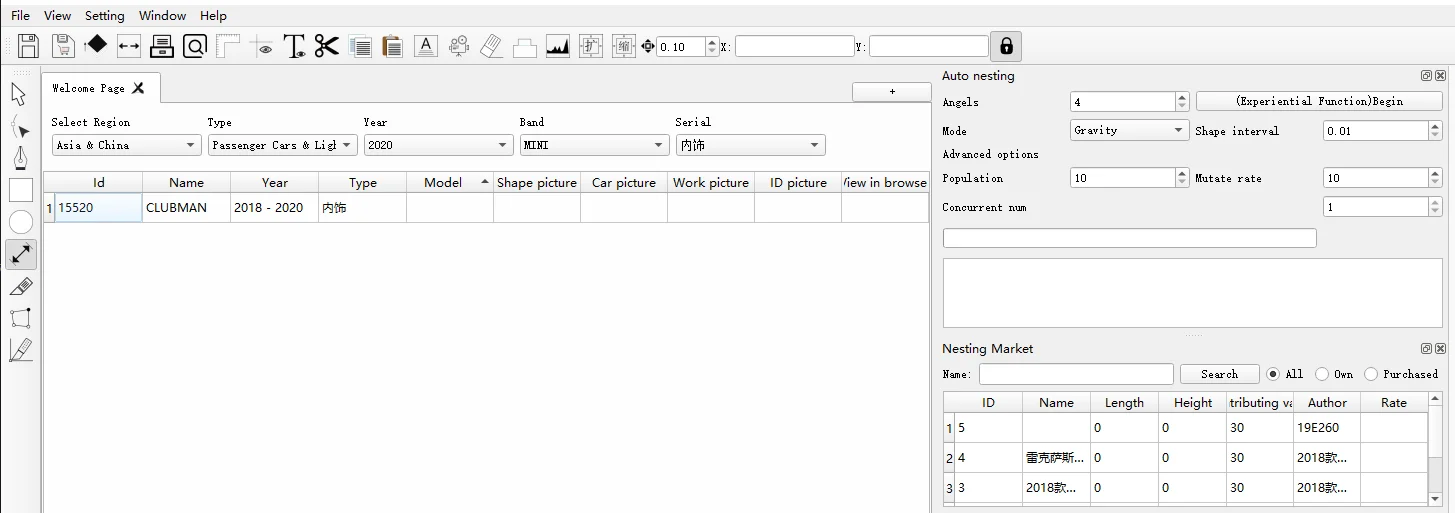1455x513 pixels.
Task: Select the arrow pointer tool
Action: pos(19,95)
